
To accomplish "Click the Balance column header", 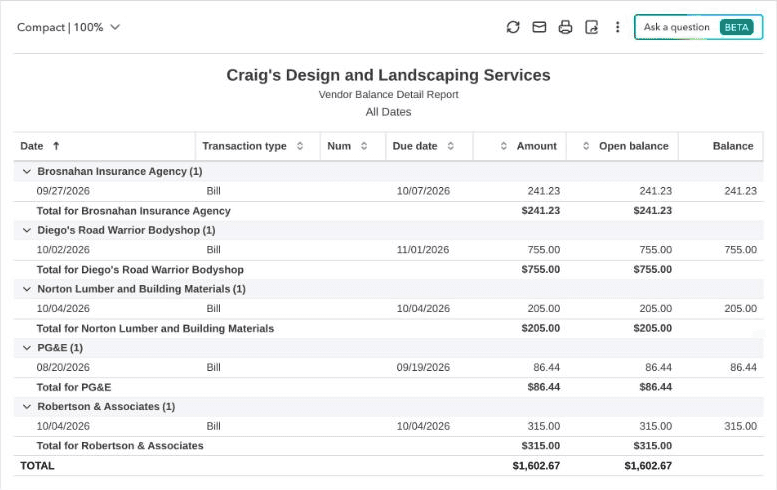I will (733, 146).
